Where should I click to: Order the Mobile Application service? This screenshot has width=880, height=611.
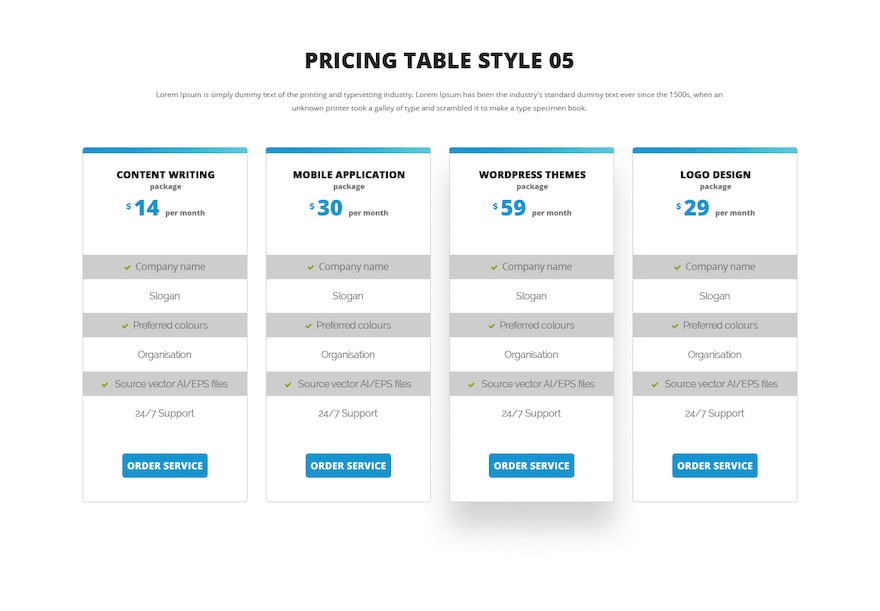coord(348,466)
